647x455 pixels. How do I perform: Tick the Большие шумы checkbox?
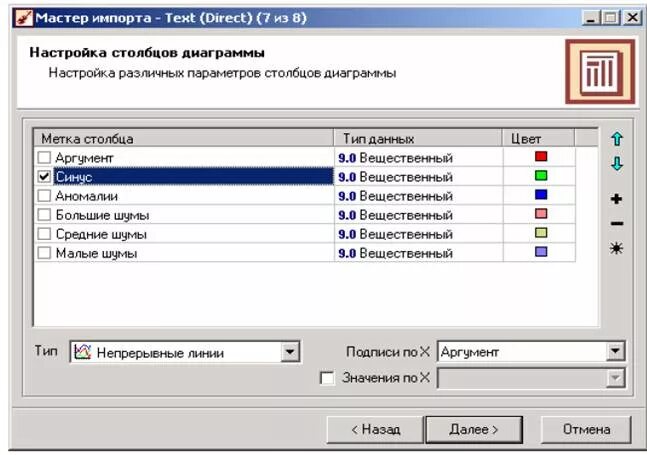[44, 214]
